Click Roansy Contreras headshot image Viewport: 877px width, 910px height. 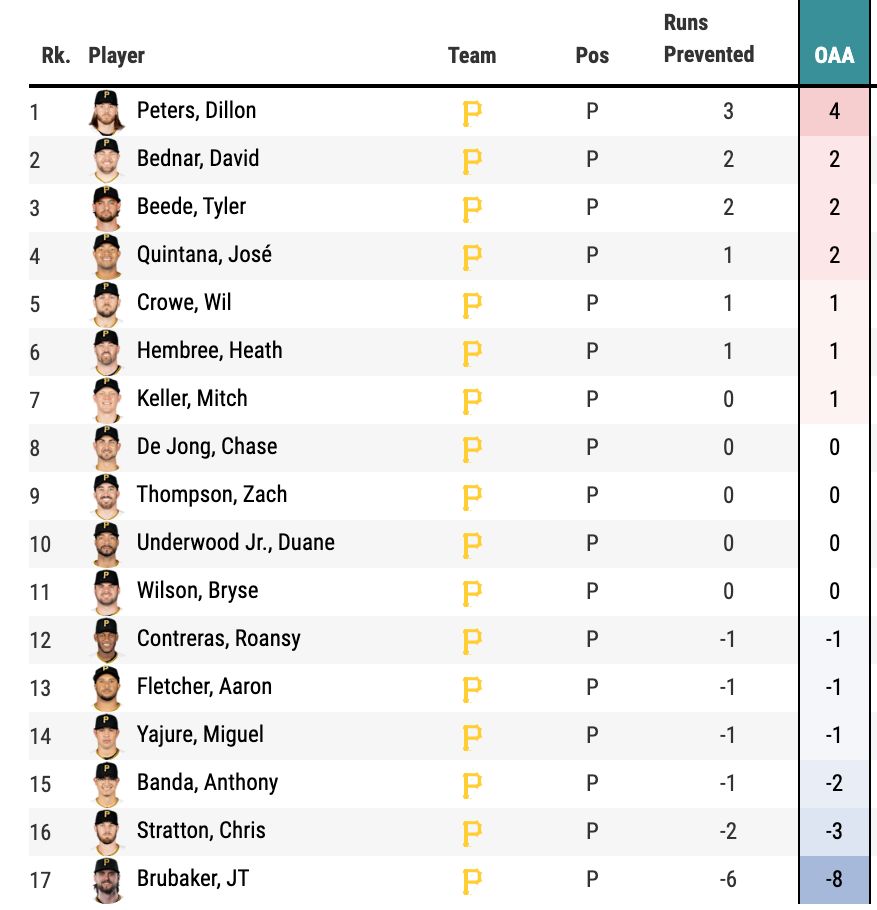pos(107,640)
